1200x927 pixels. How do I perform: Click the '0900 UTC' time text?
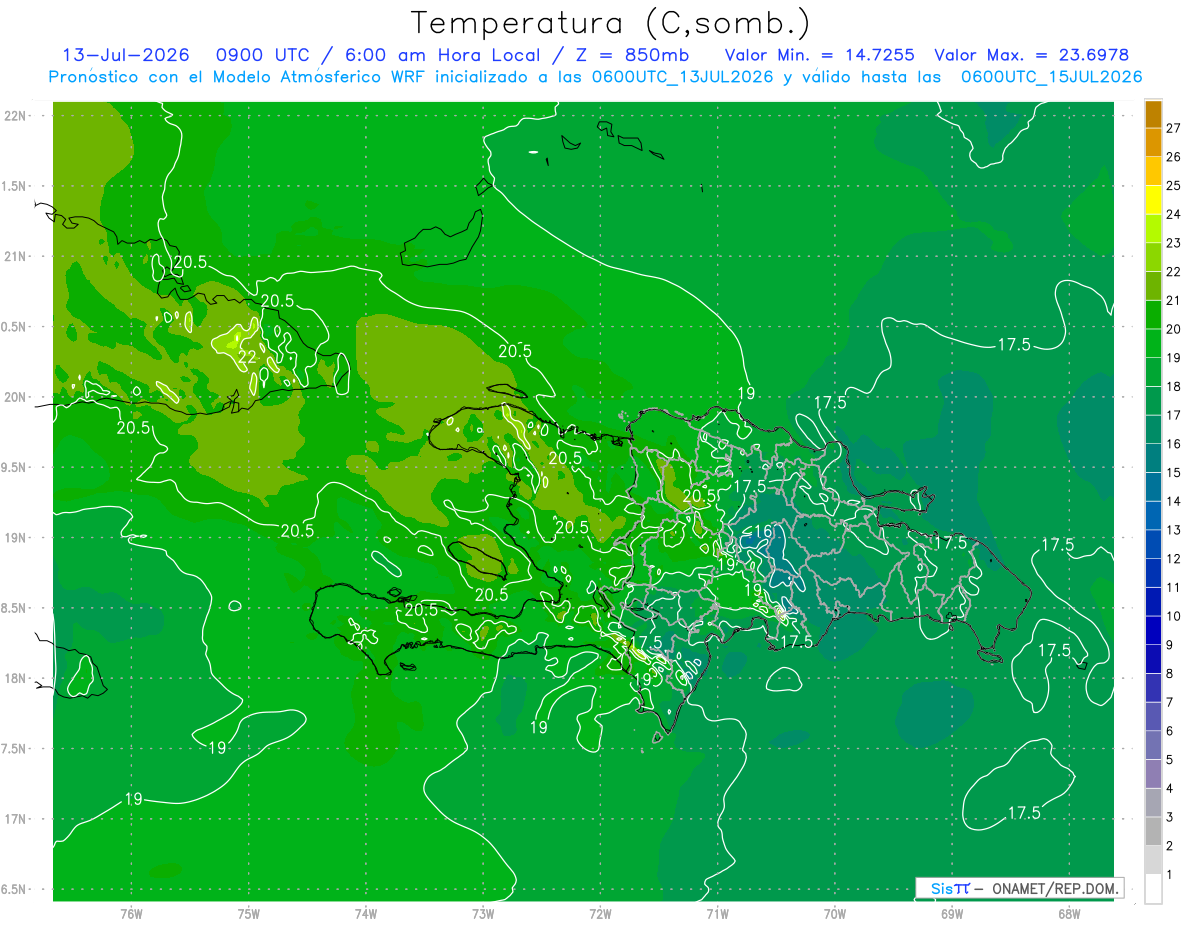point(263,55)
